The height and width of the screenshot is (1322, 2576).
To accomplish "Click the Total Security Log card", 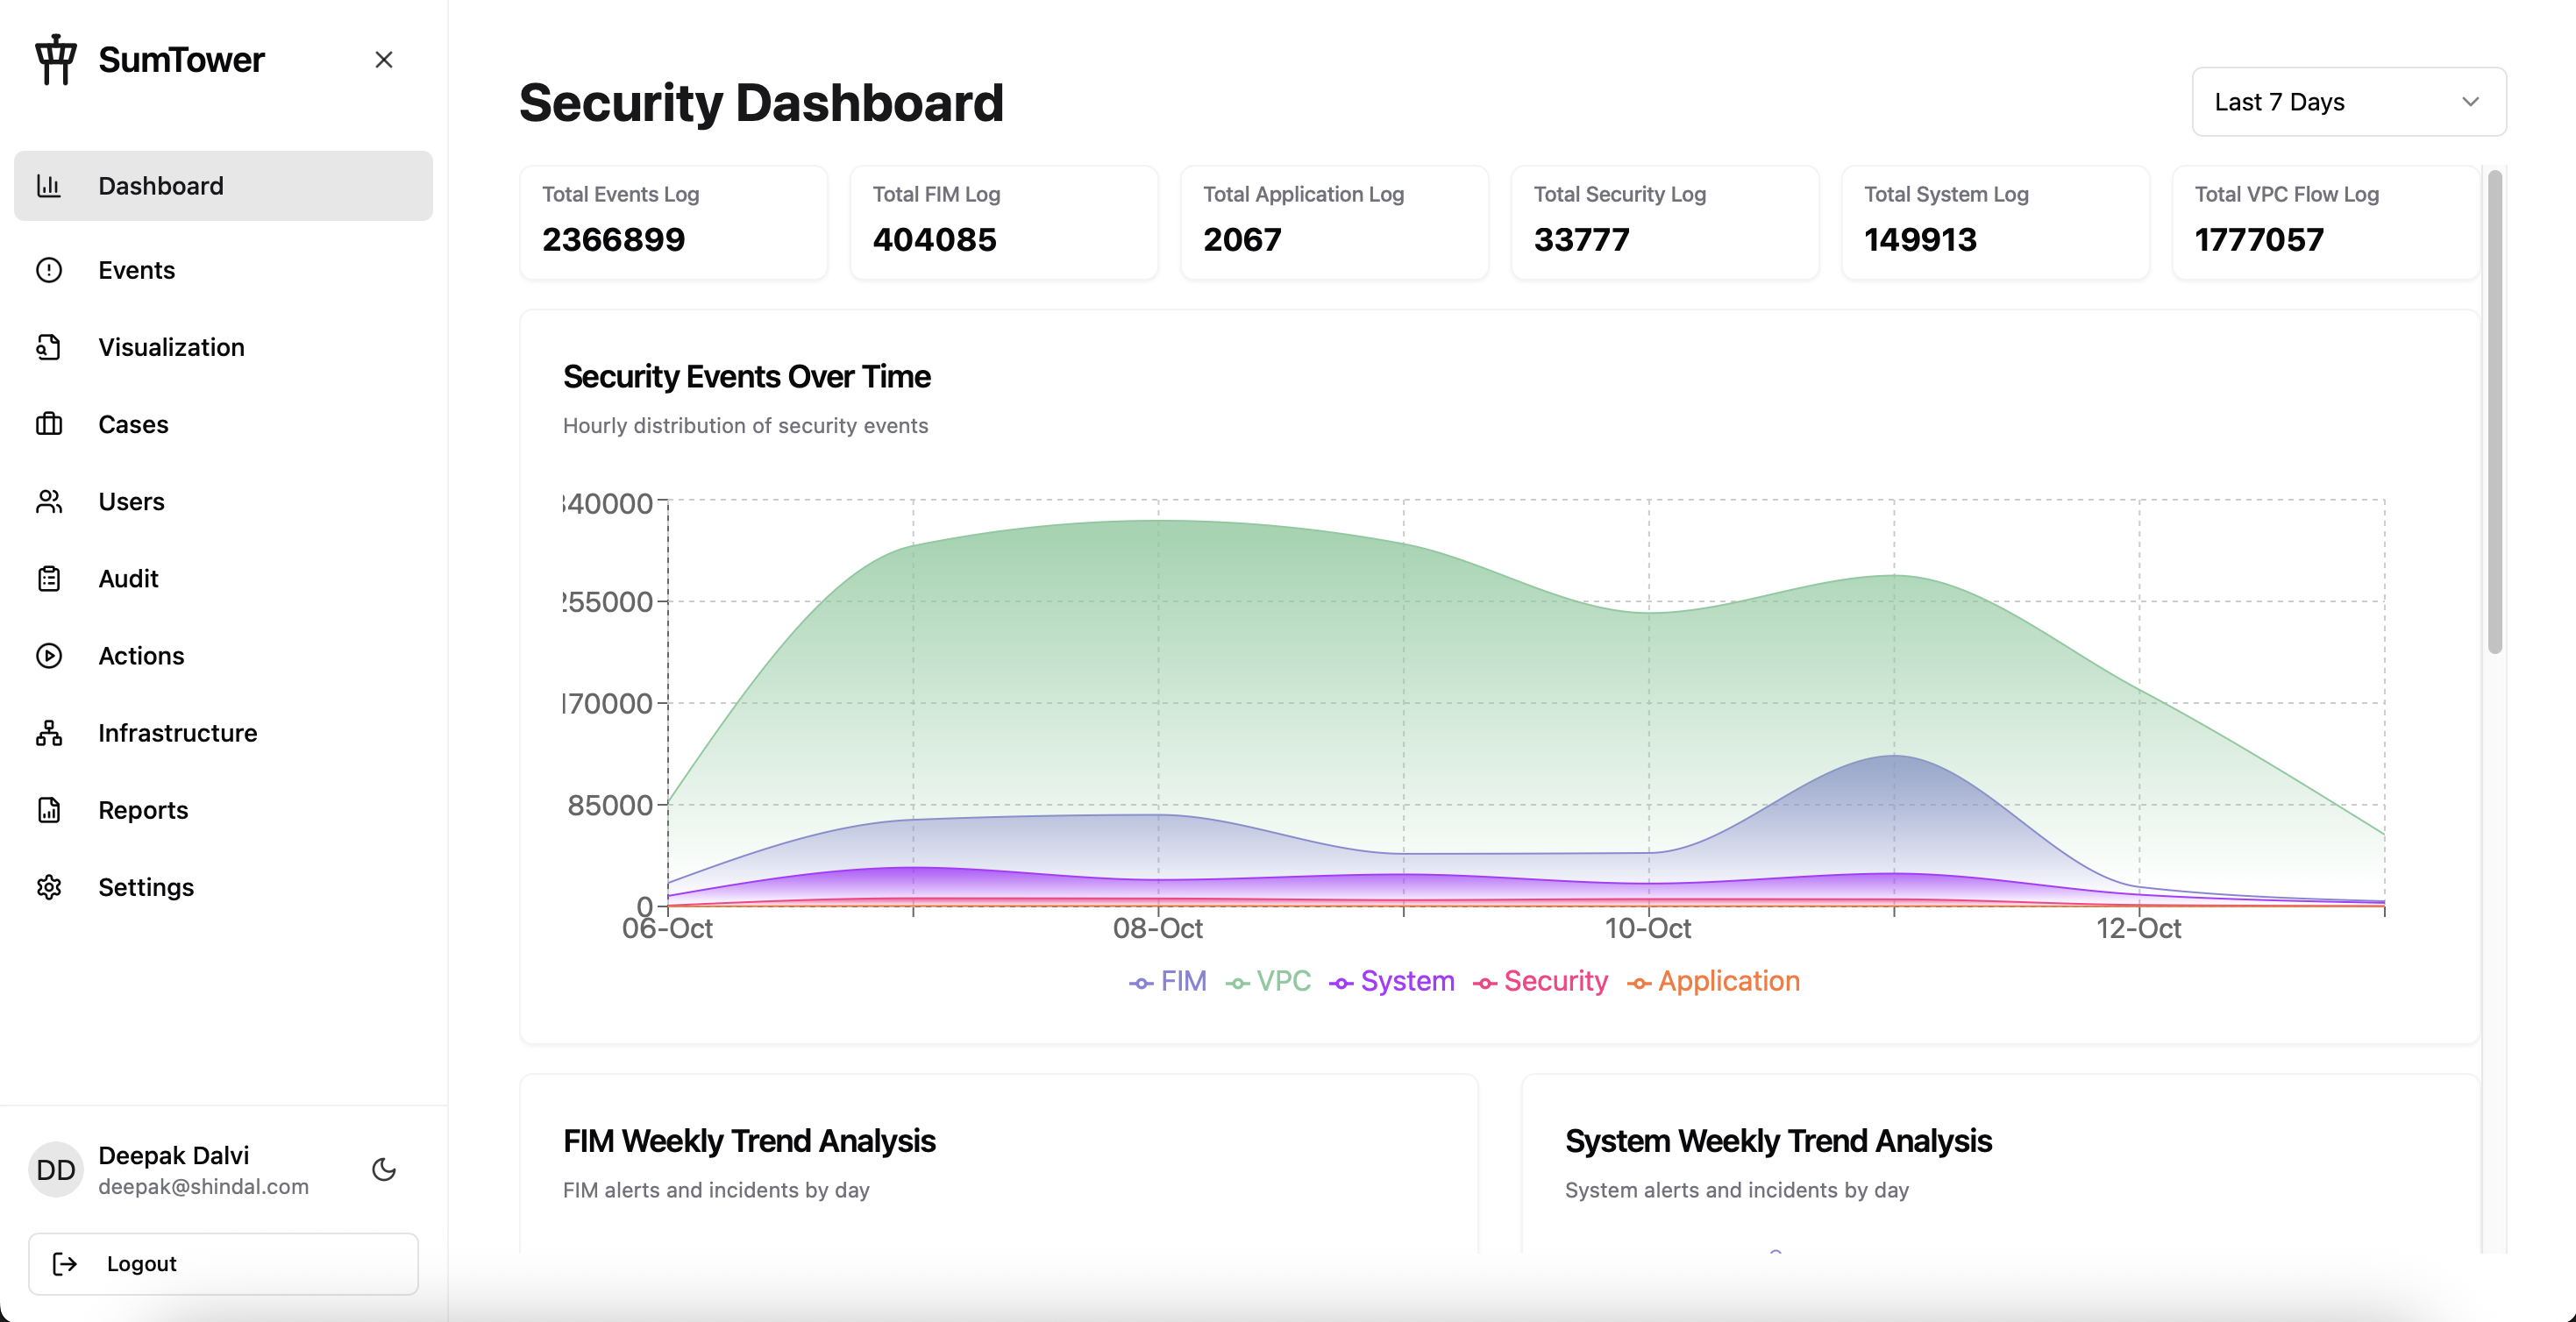I will pyautogui.click(x=1664, y=222).
